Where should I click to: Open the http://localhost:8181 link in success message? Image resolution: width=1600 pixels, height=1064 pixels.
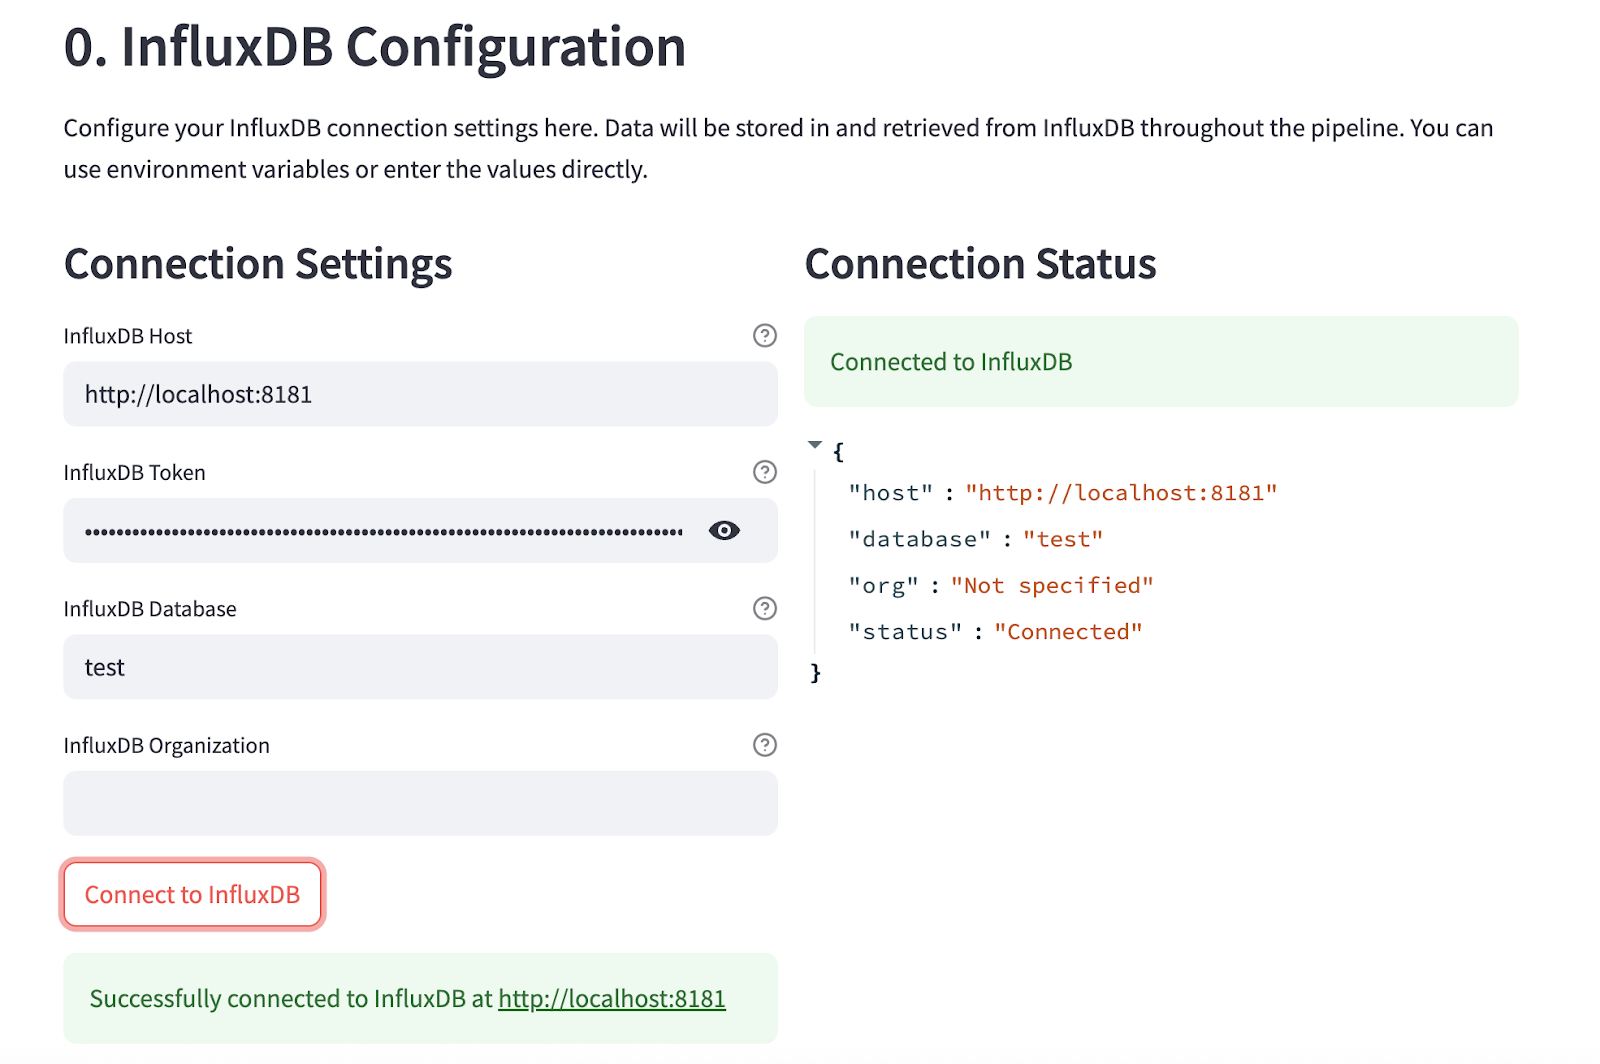pyautogui.click(x=612, y=999)
